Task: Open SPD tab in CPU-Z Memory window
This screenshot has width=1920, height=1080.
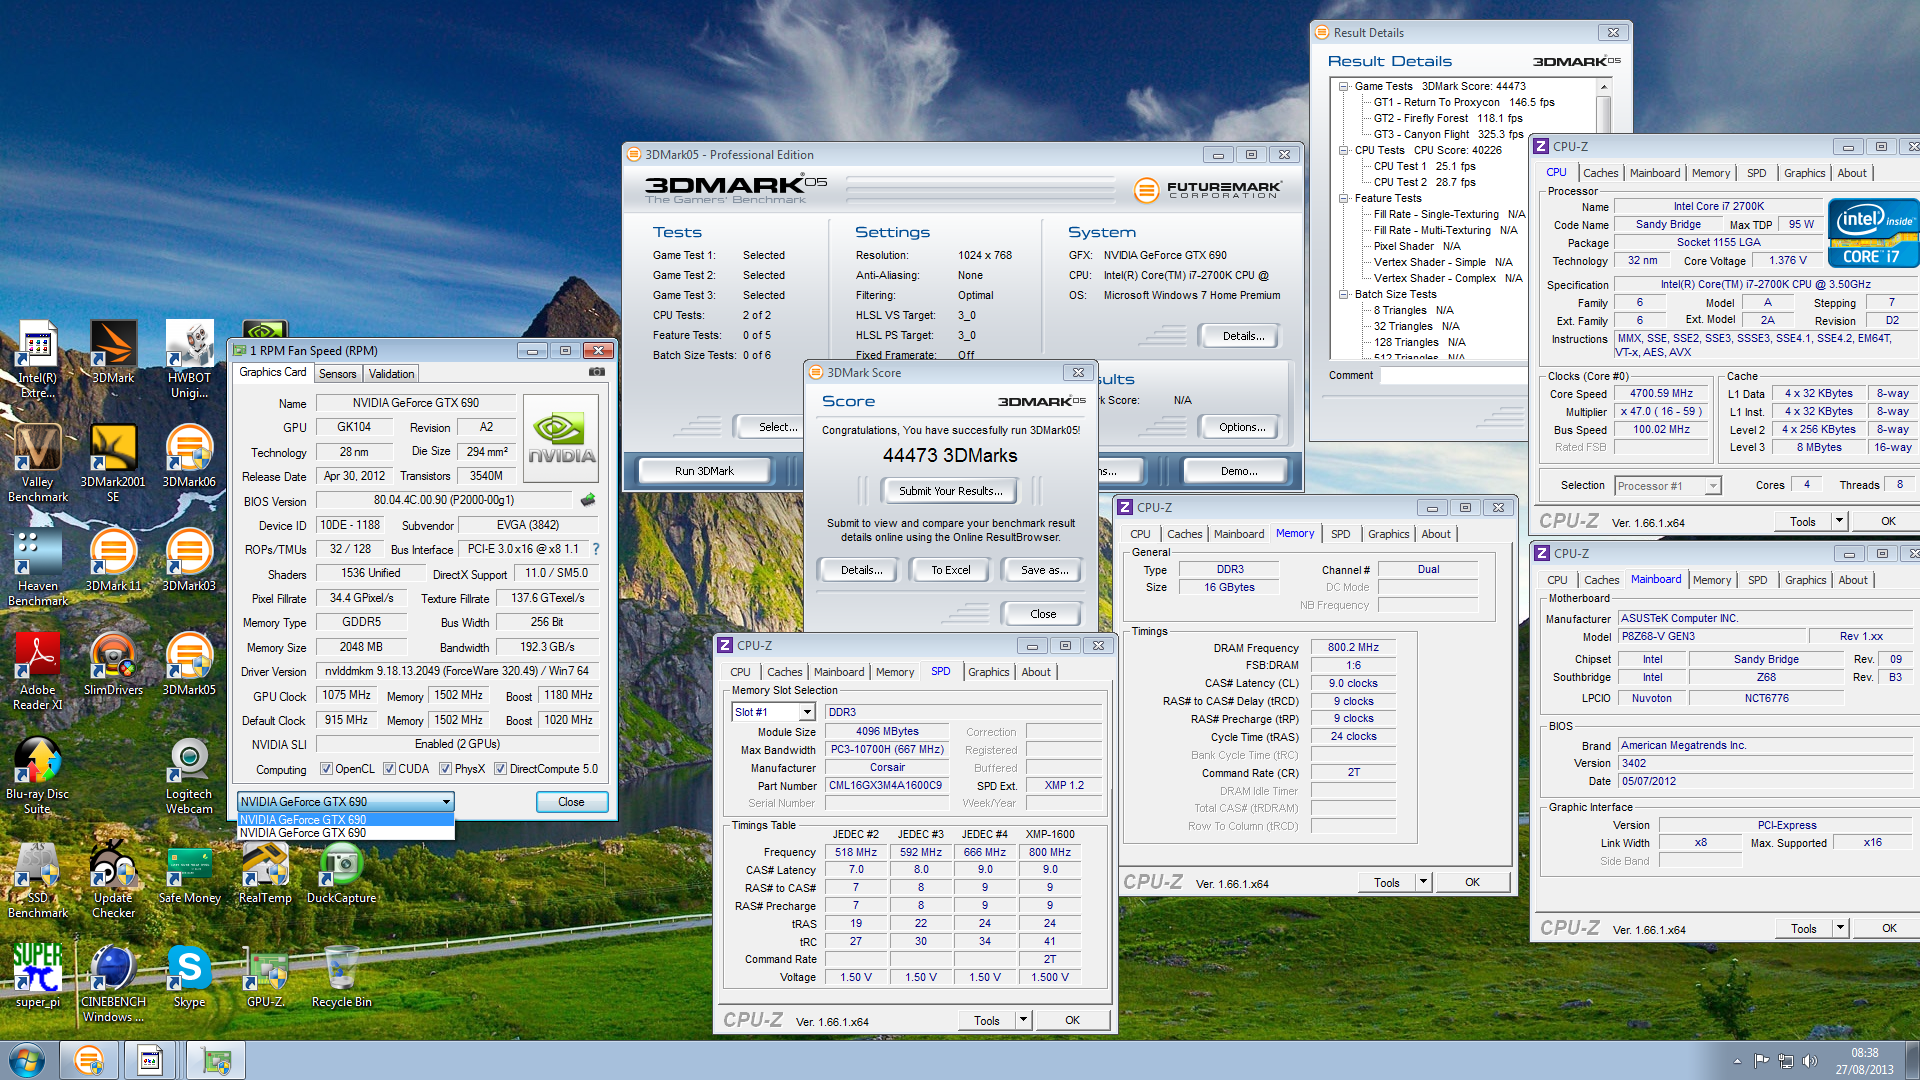Action: pyautogui.click(x=1341, y=534)
